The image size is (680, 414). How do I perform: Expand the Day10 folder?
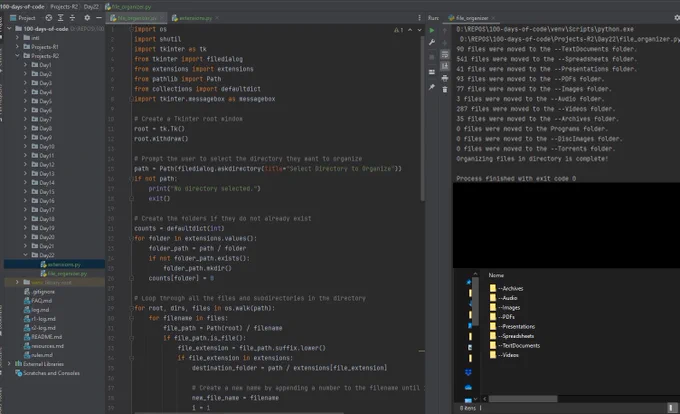point(25,147)
